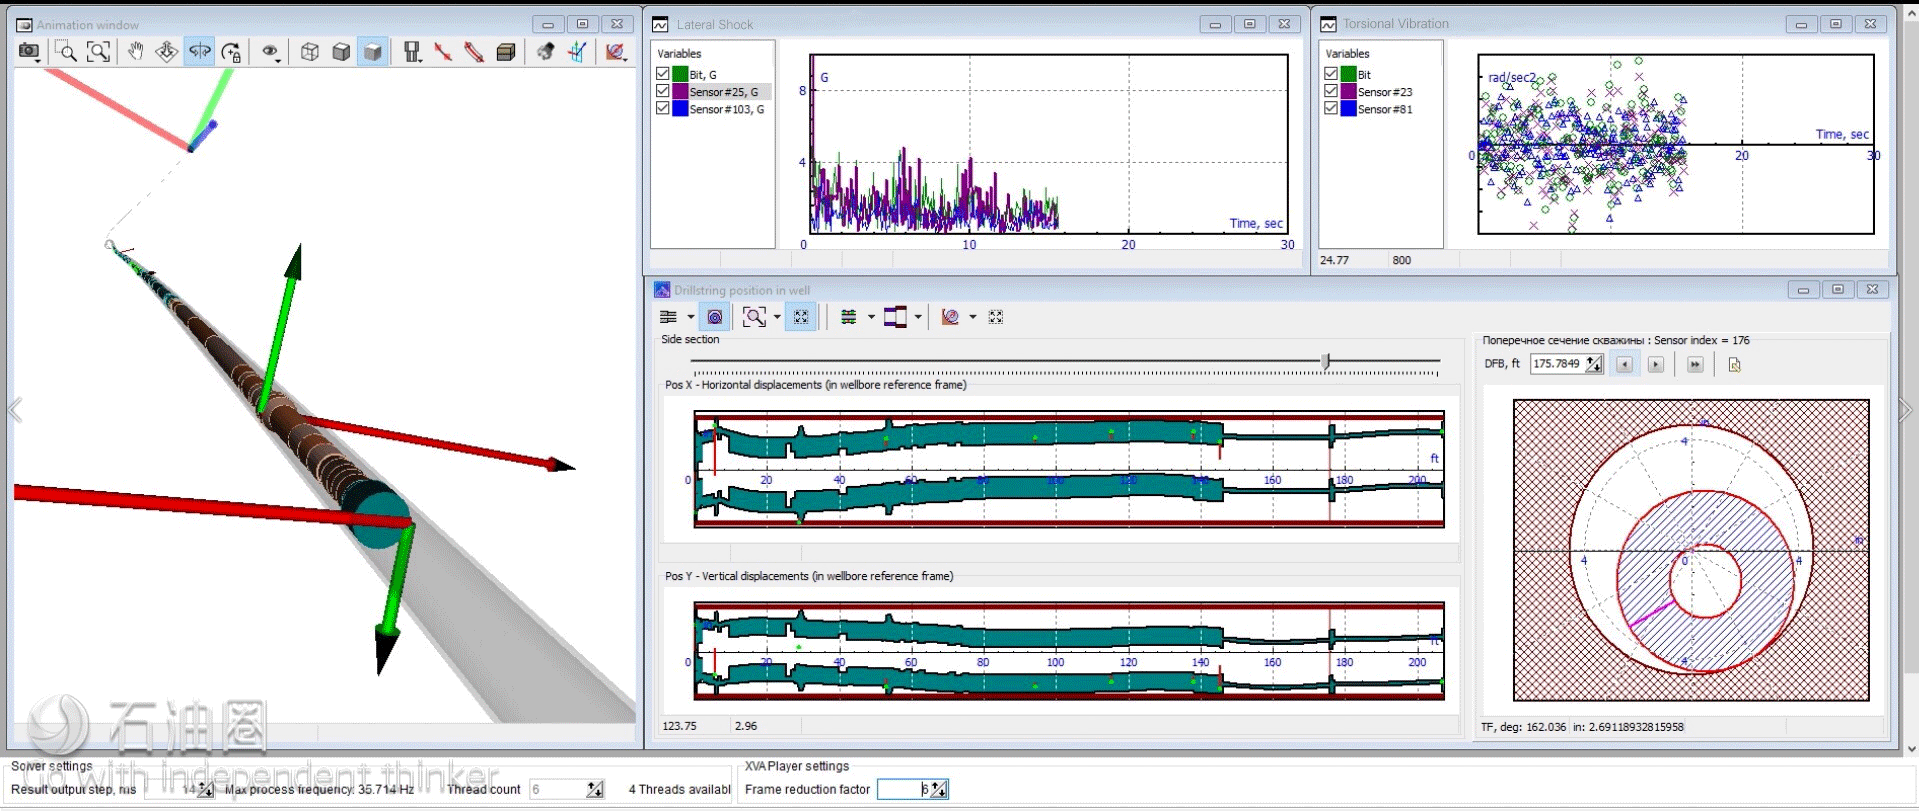1919x811 pixels.
Task: Switch to wireframe cube display
Action: [x=310, y=52]
